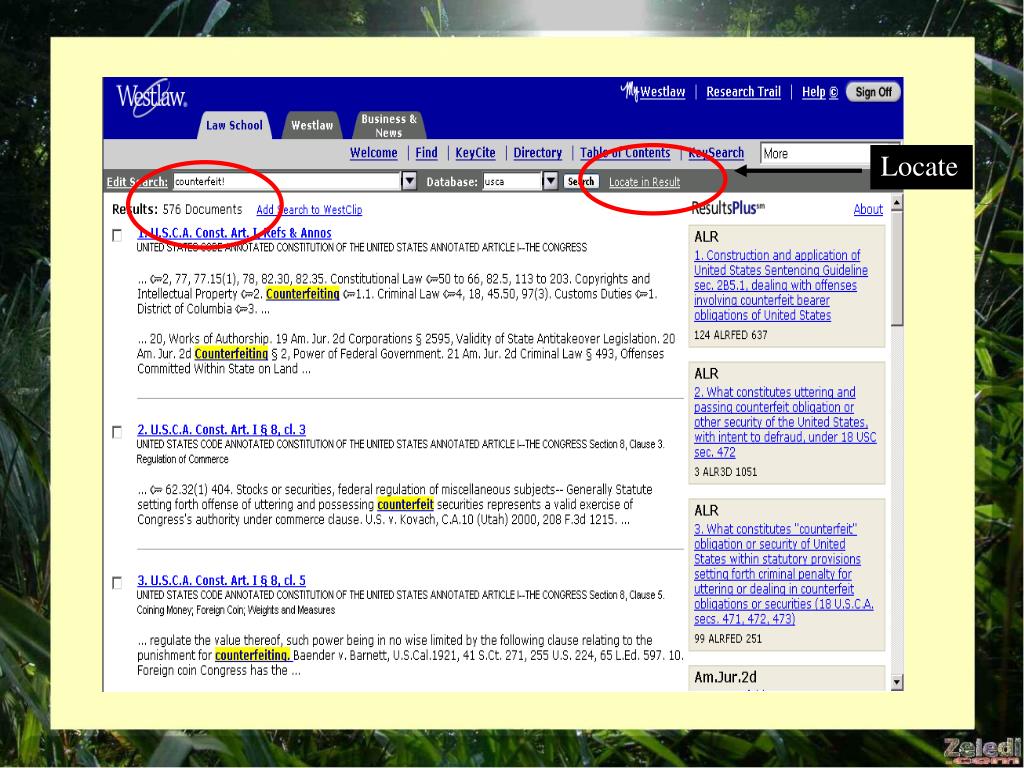Open result 1 U.S.C.A. Const. Art. I Refs & Annos

pos(234,232)
